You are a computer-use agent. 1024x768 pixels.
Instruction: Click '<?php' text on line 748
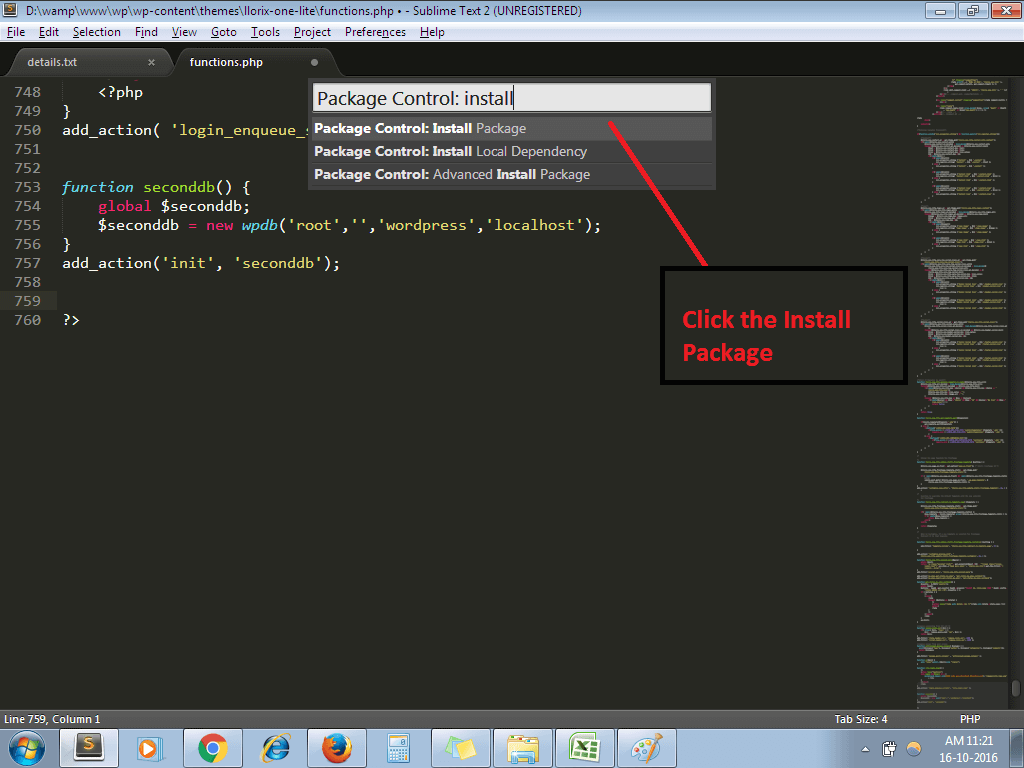(x=120, y=92)
